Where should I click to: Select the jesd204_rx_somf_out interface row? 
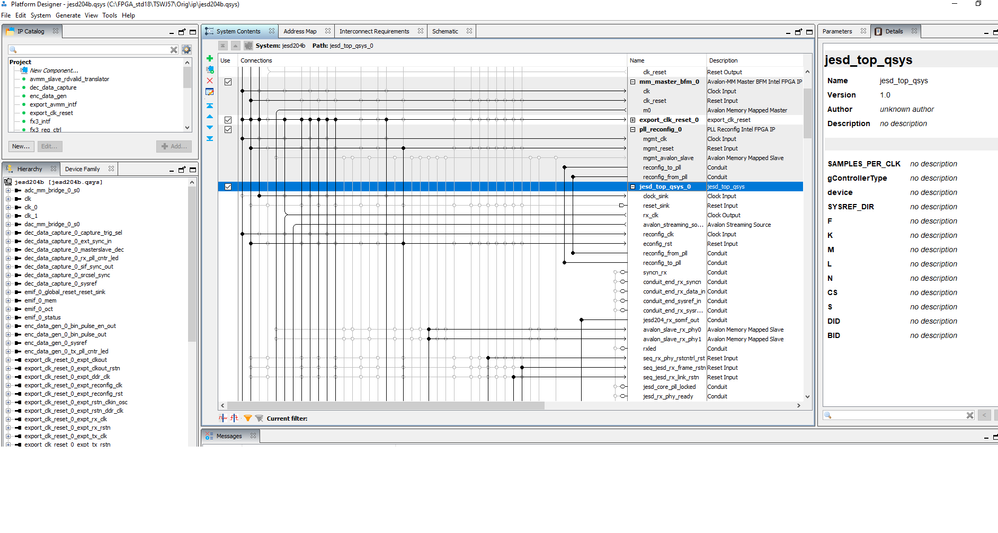671,320
